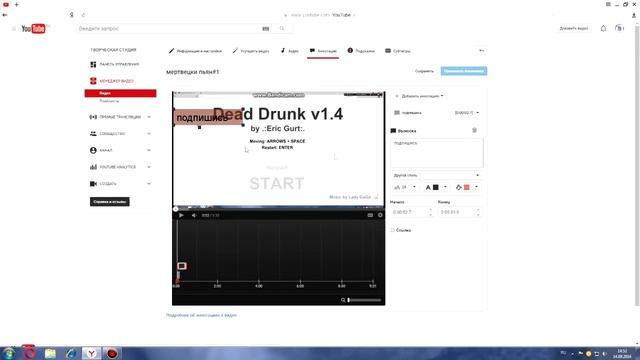
Task: Click the Менеджер видео sidebar icon
Action: pyautogui.click(x=93, y=81)
